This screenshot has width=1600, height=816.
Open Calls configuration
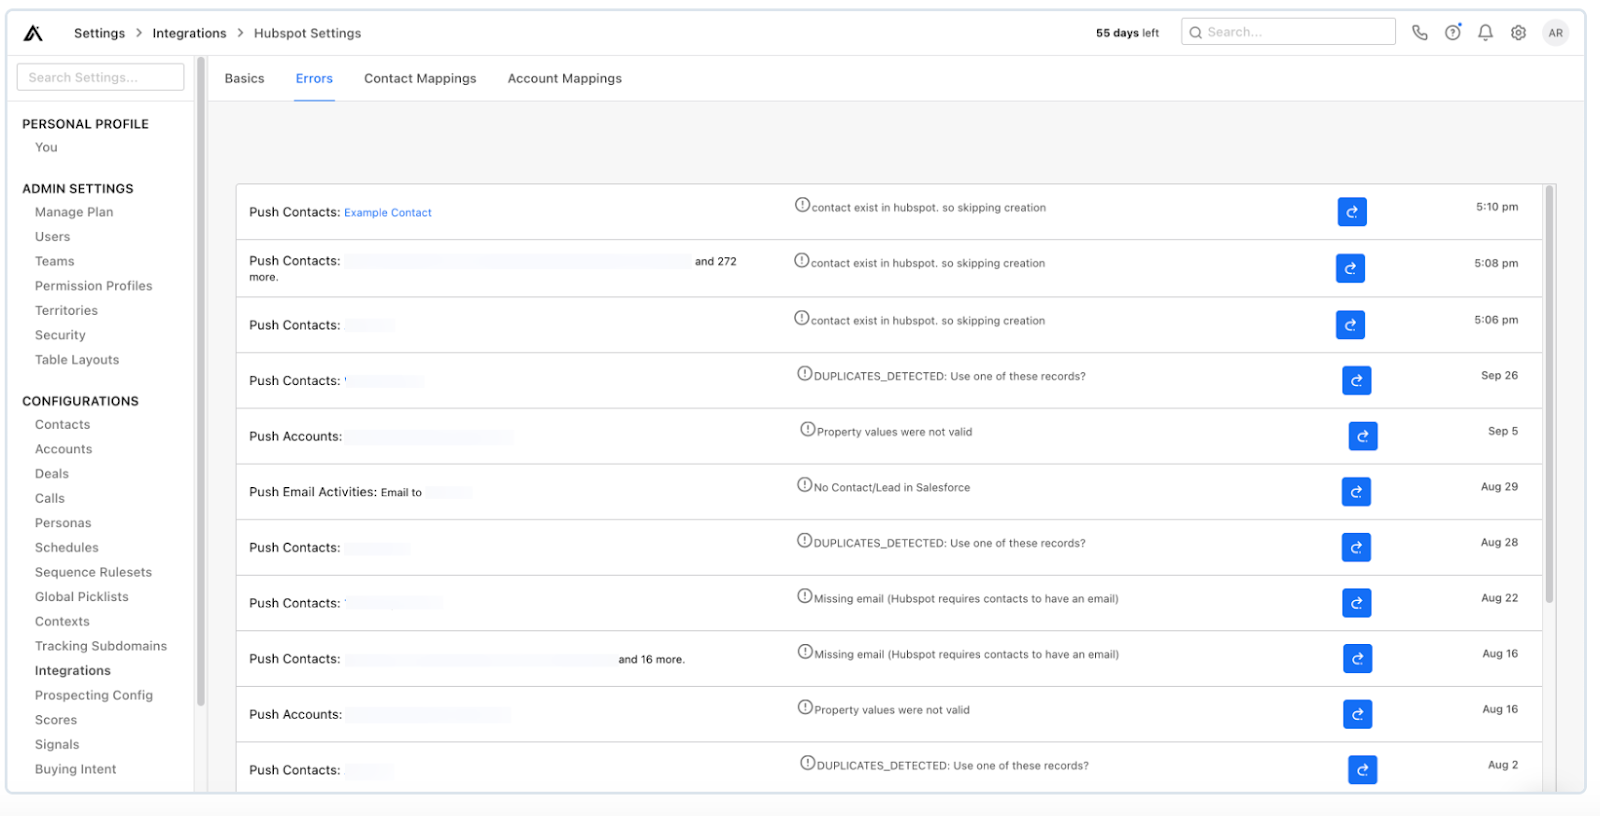50,498
